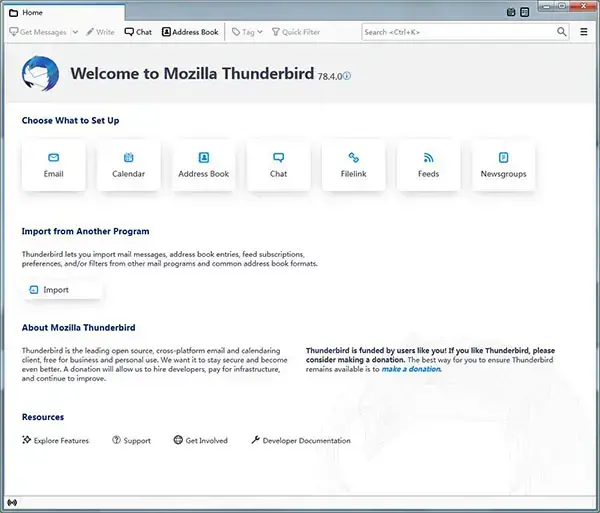Open the Get Involved link

click(x=201, y=440)
